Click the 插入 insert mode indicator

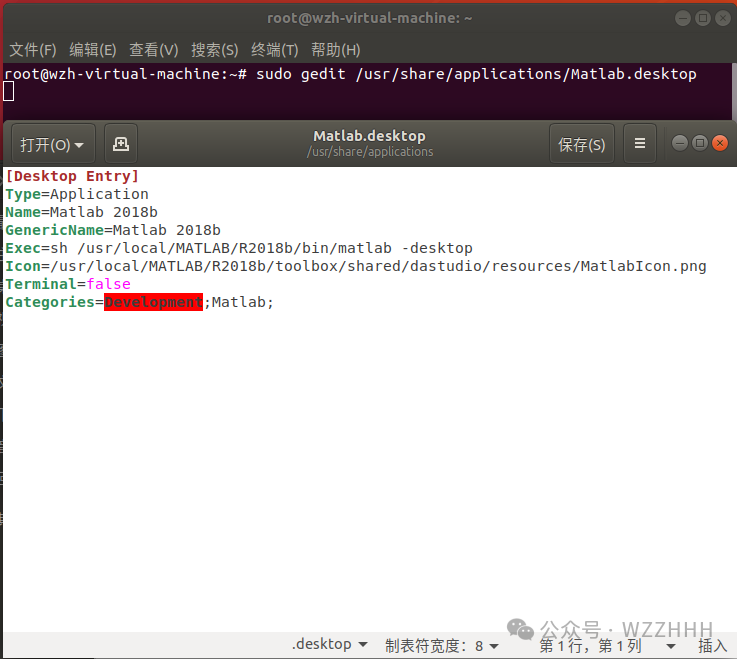point(713,646)
